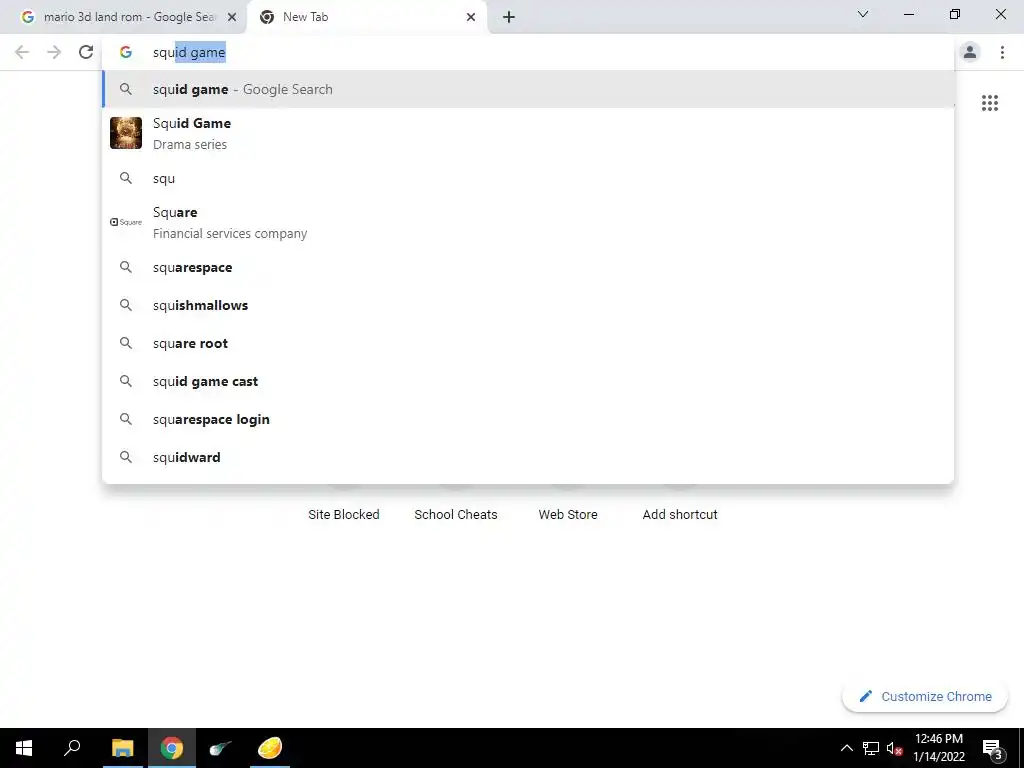Open the School Cheats shortcut
Viewport: 1024px width, 768px height.
point(456,515)
